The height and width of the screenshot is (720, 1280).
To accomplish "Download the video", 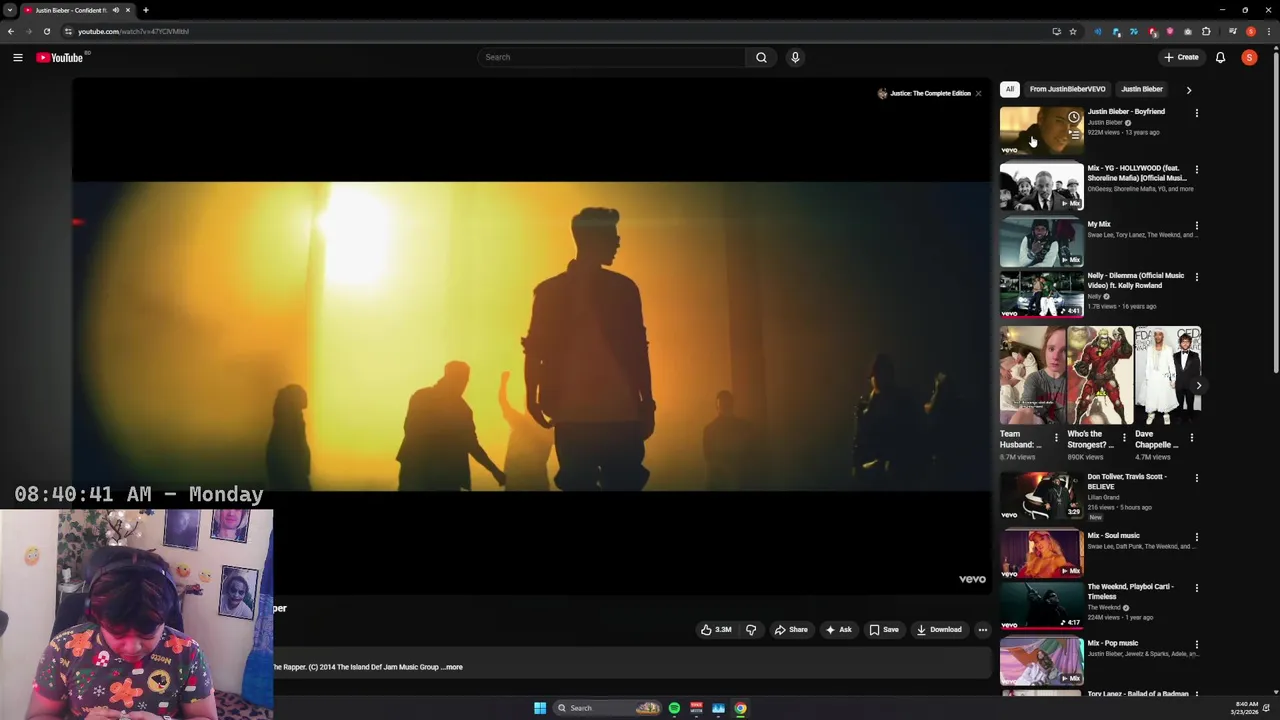I will tap(938, 630).
